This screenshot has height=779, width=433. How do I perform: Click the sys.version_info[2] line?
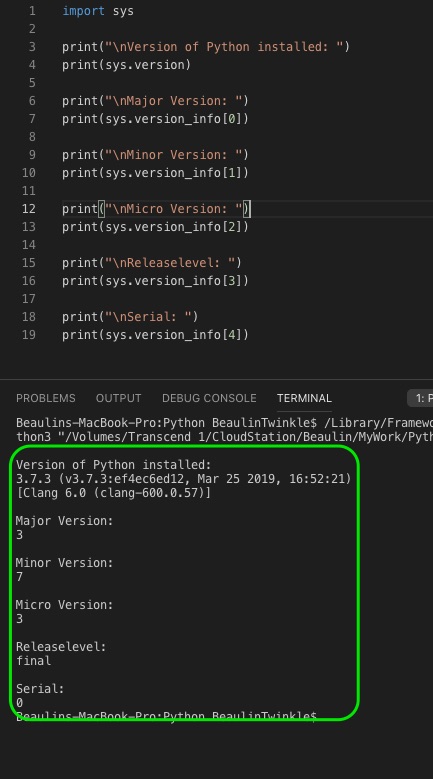coord(155,227)
